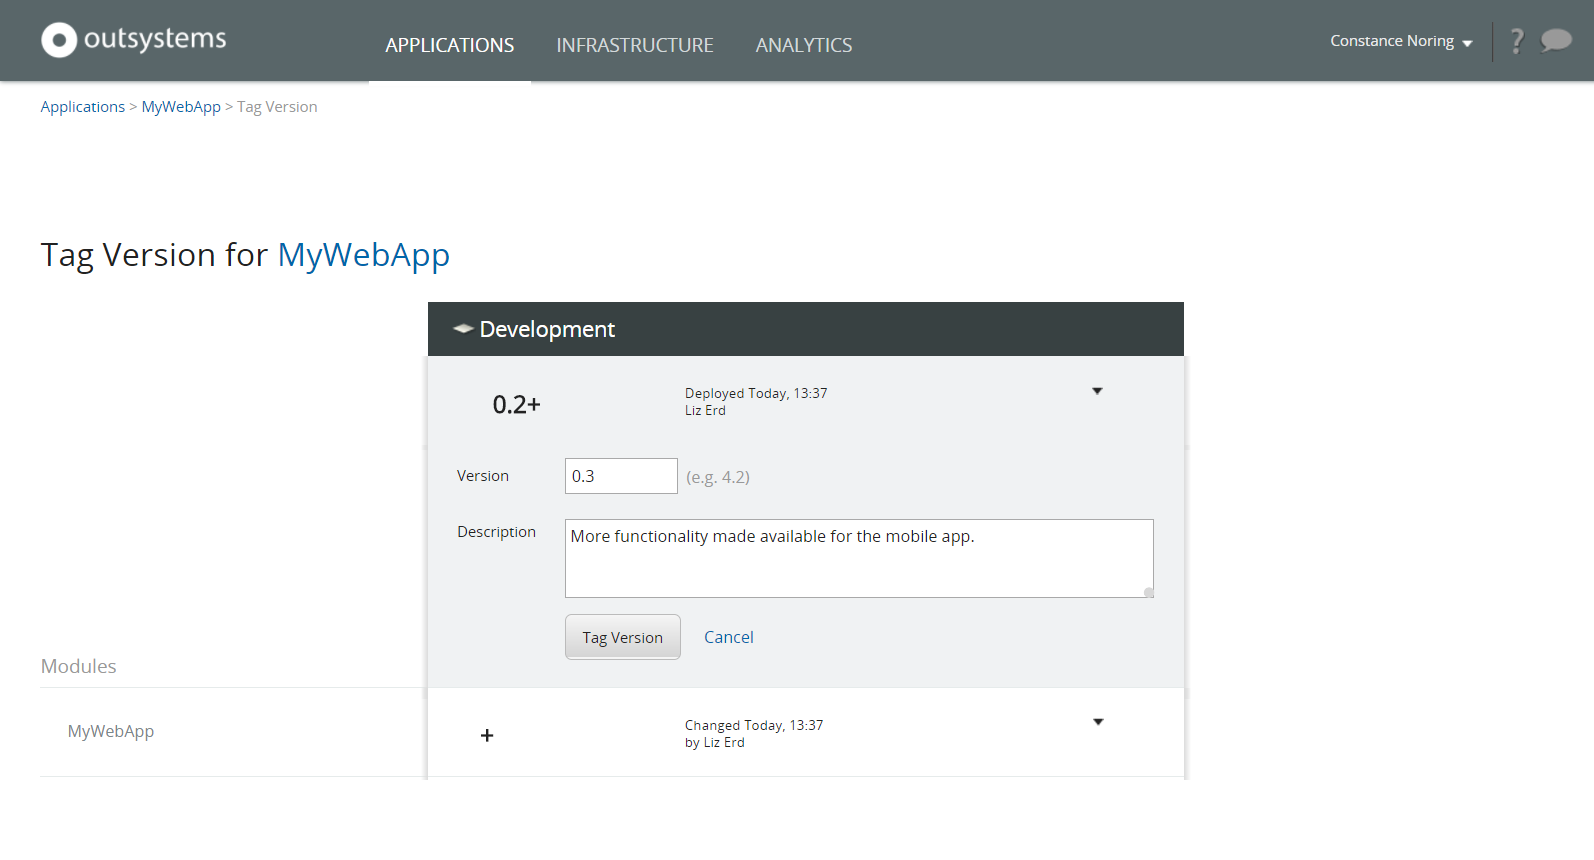Click the Tag Version button
The width and height of the screenshot is (1594, 860).
pyautogui.click(x=623, y=637)
